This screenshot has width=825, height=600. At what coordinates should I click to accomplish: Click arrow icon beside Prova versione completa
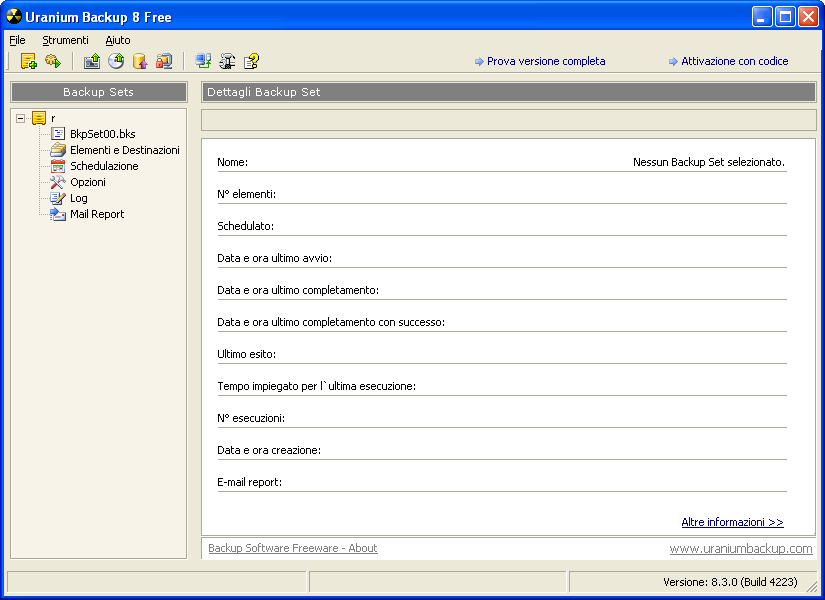(x=479, y=62)
